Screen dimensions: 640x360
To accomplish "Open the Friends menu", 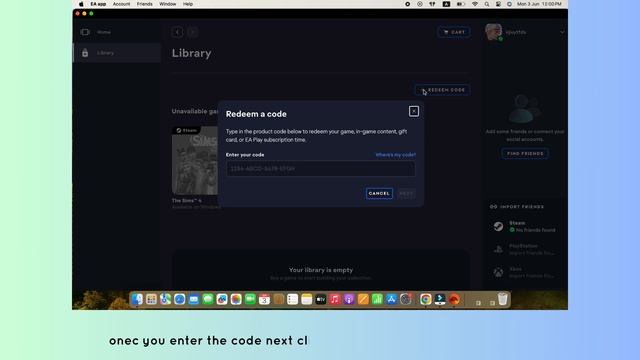I will 144,4.
